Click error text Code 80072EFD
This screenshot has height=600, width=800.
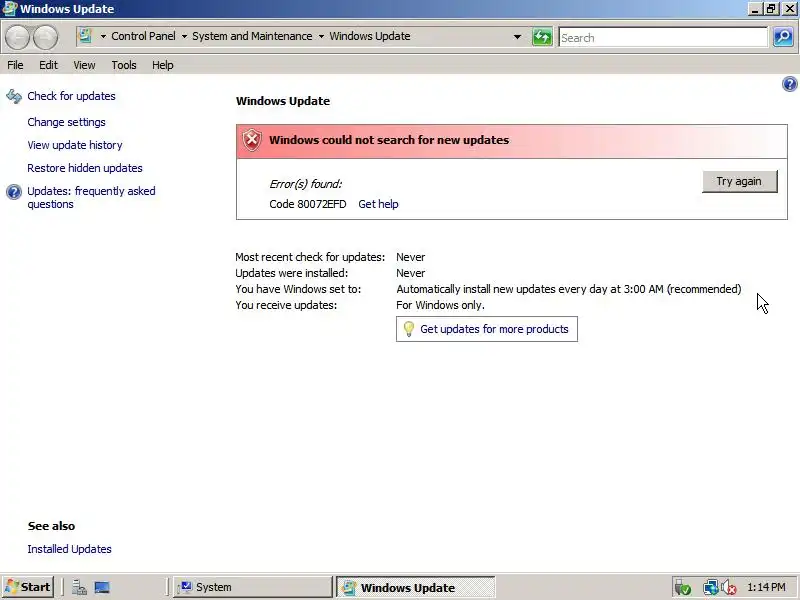[x=308, y=204]
